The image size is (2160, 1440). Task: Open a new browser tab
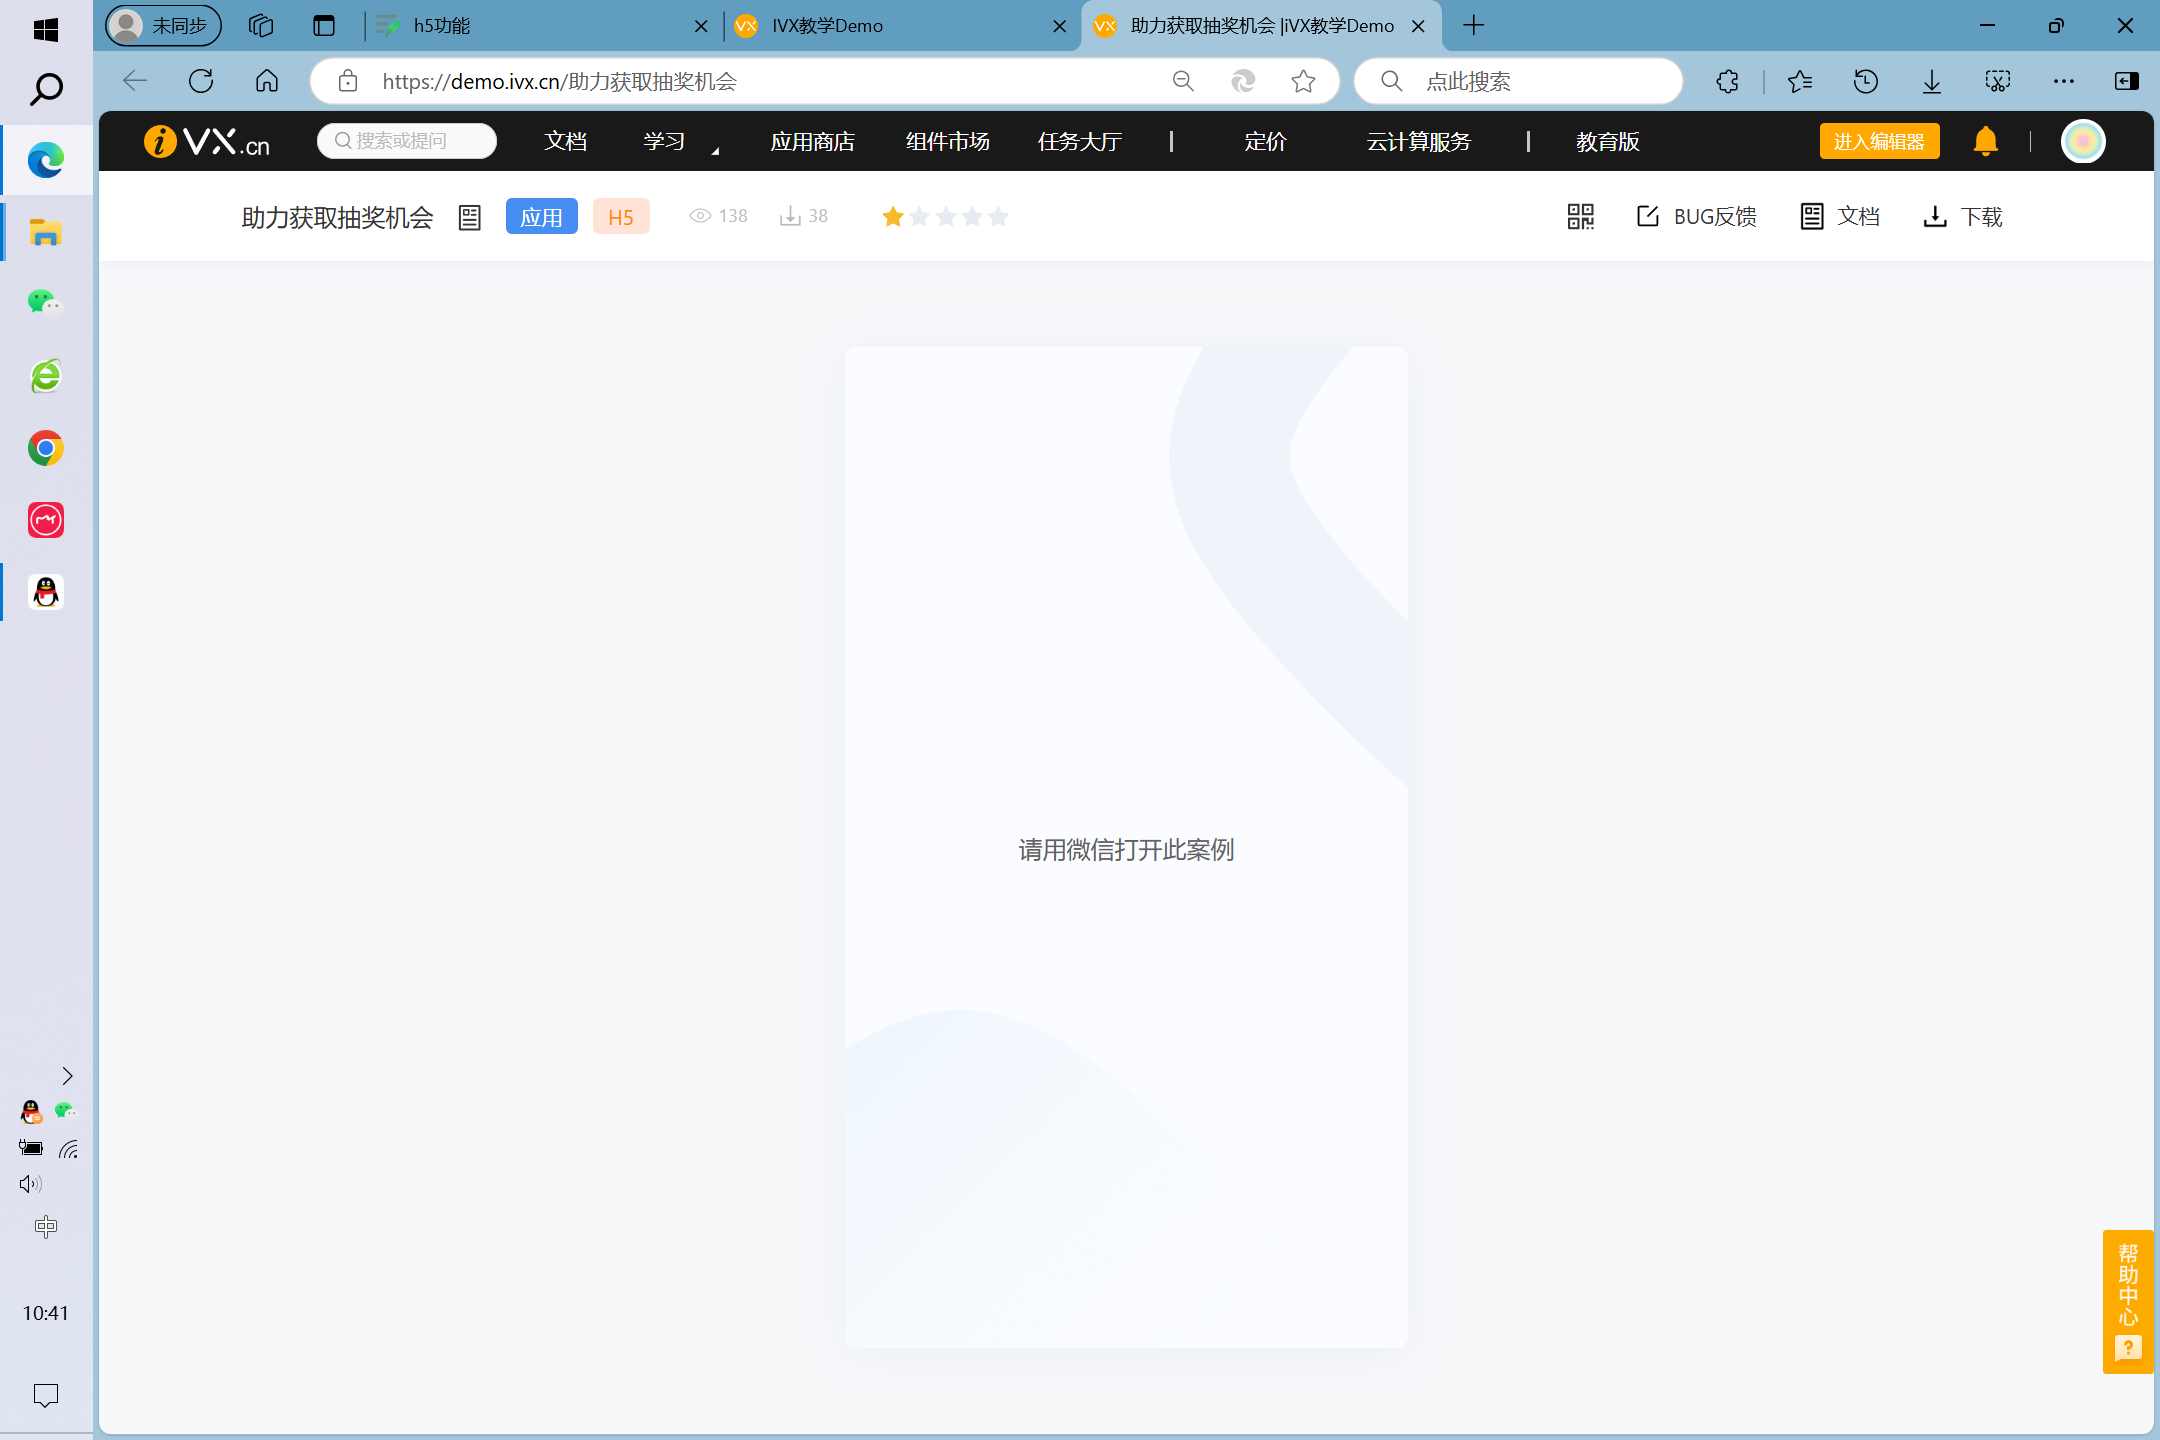pos(1474,26)
